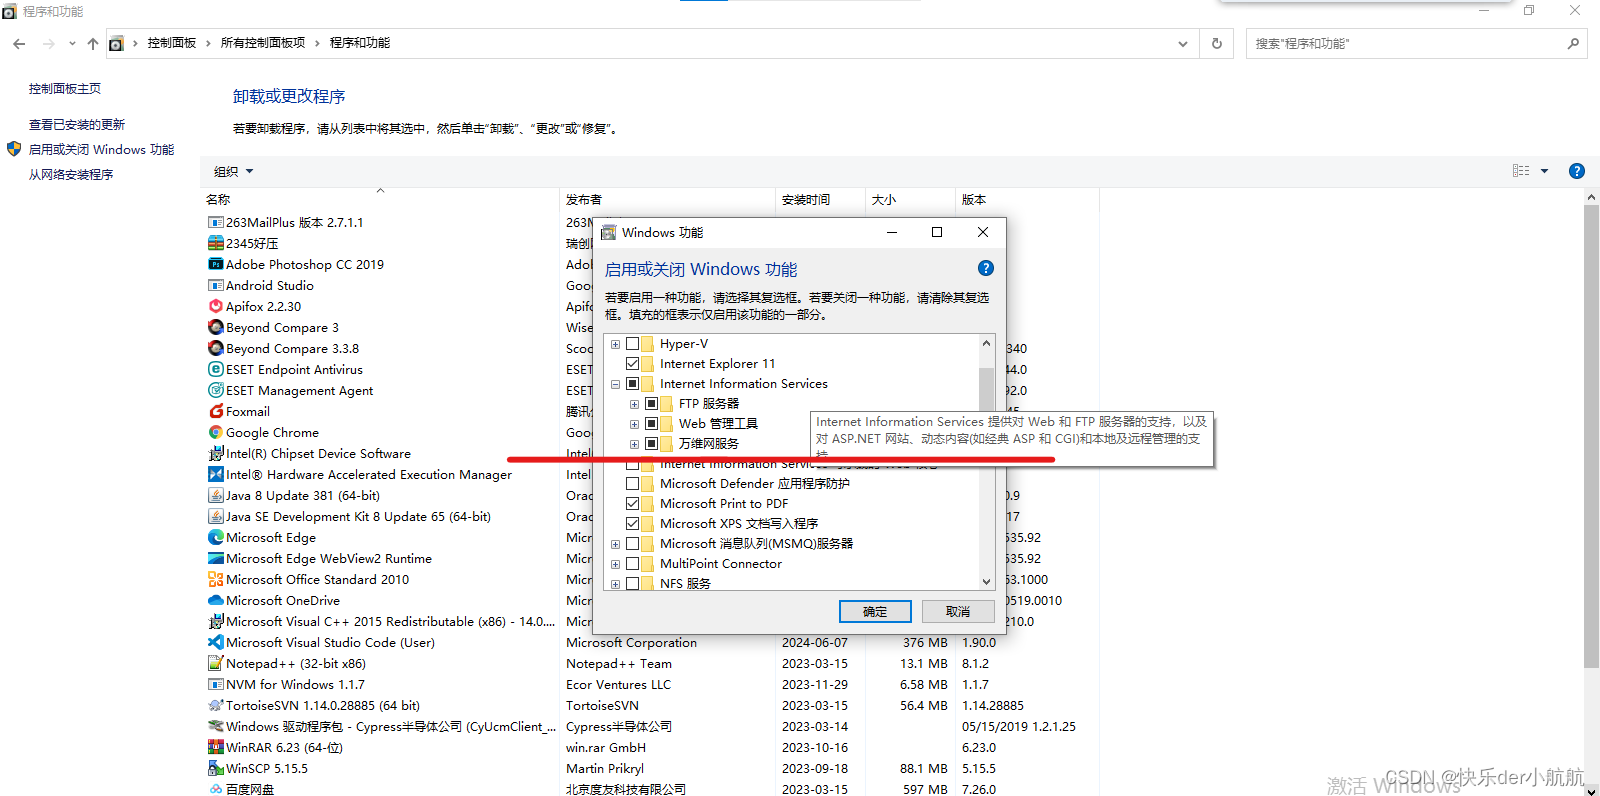
Task: Select the Beyond Compare 3.3.8 icon
Action: coord(215,348)
